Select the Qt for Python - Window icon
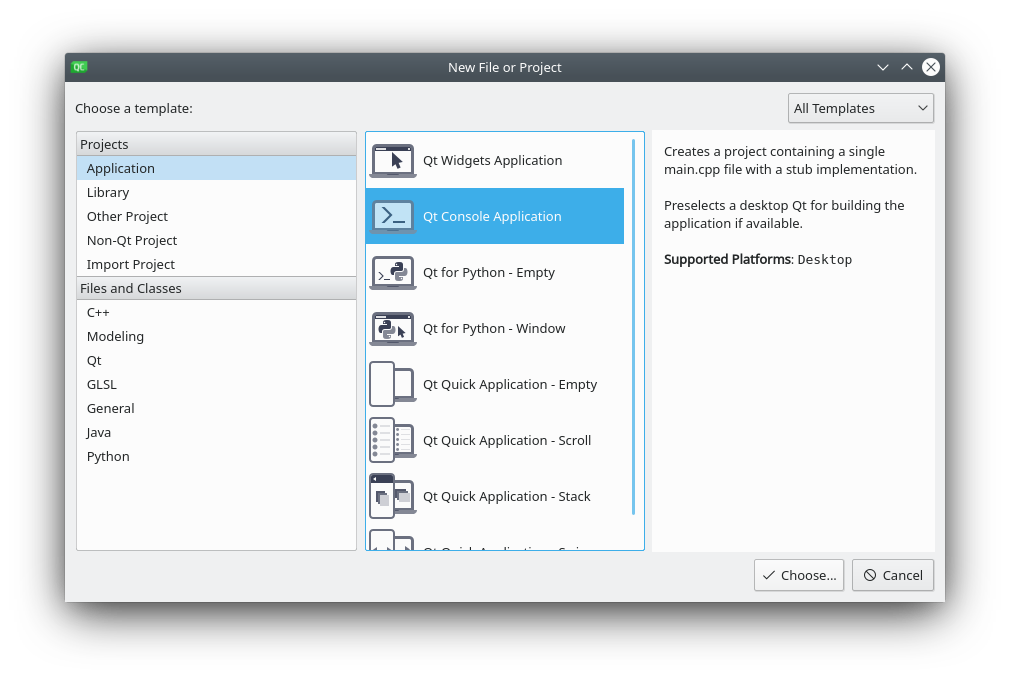1010x679 pixels. [393, 328]
